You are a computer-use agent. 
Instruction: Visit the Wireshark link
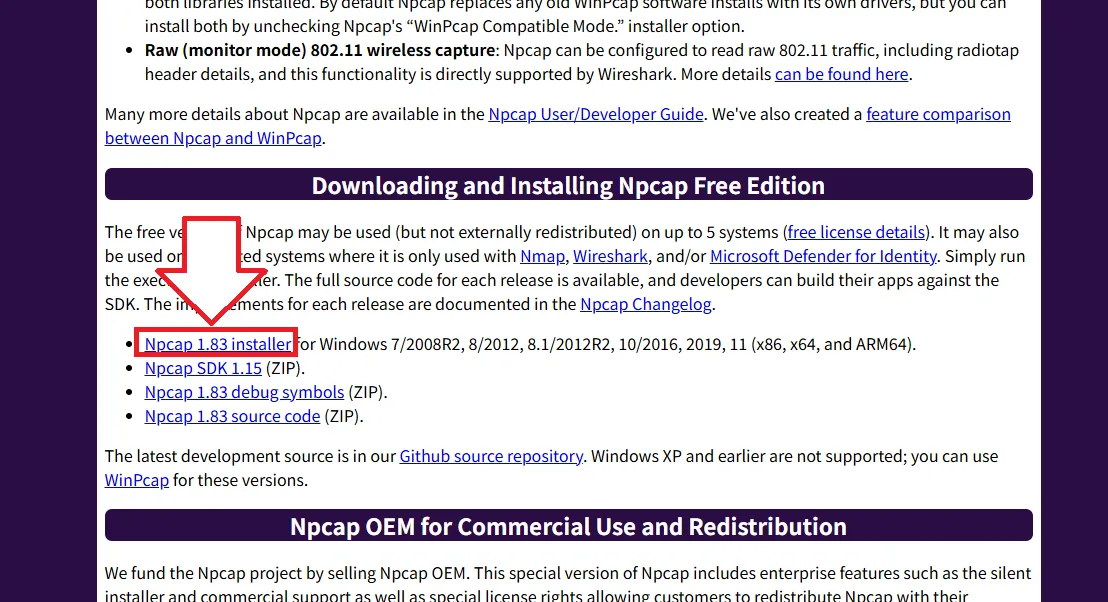[610, 256]
